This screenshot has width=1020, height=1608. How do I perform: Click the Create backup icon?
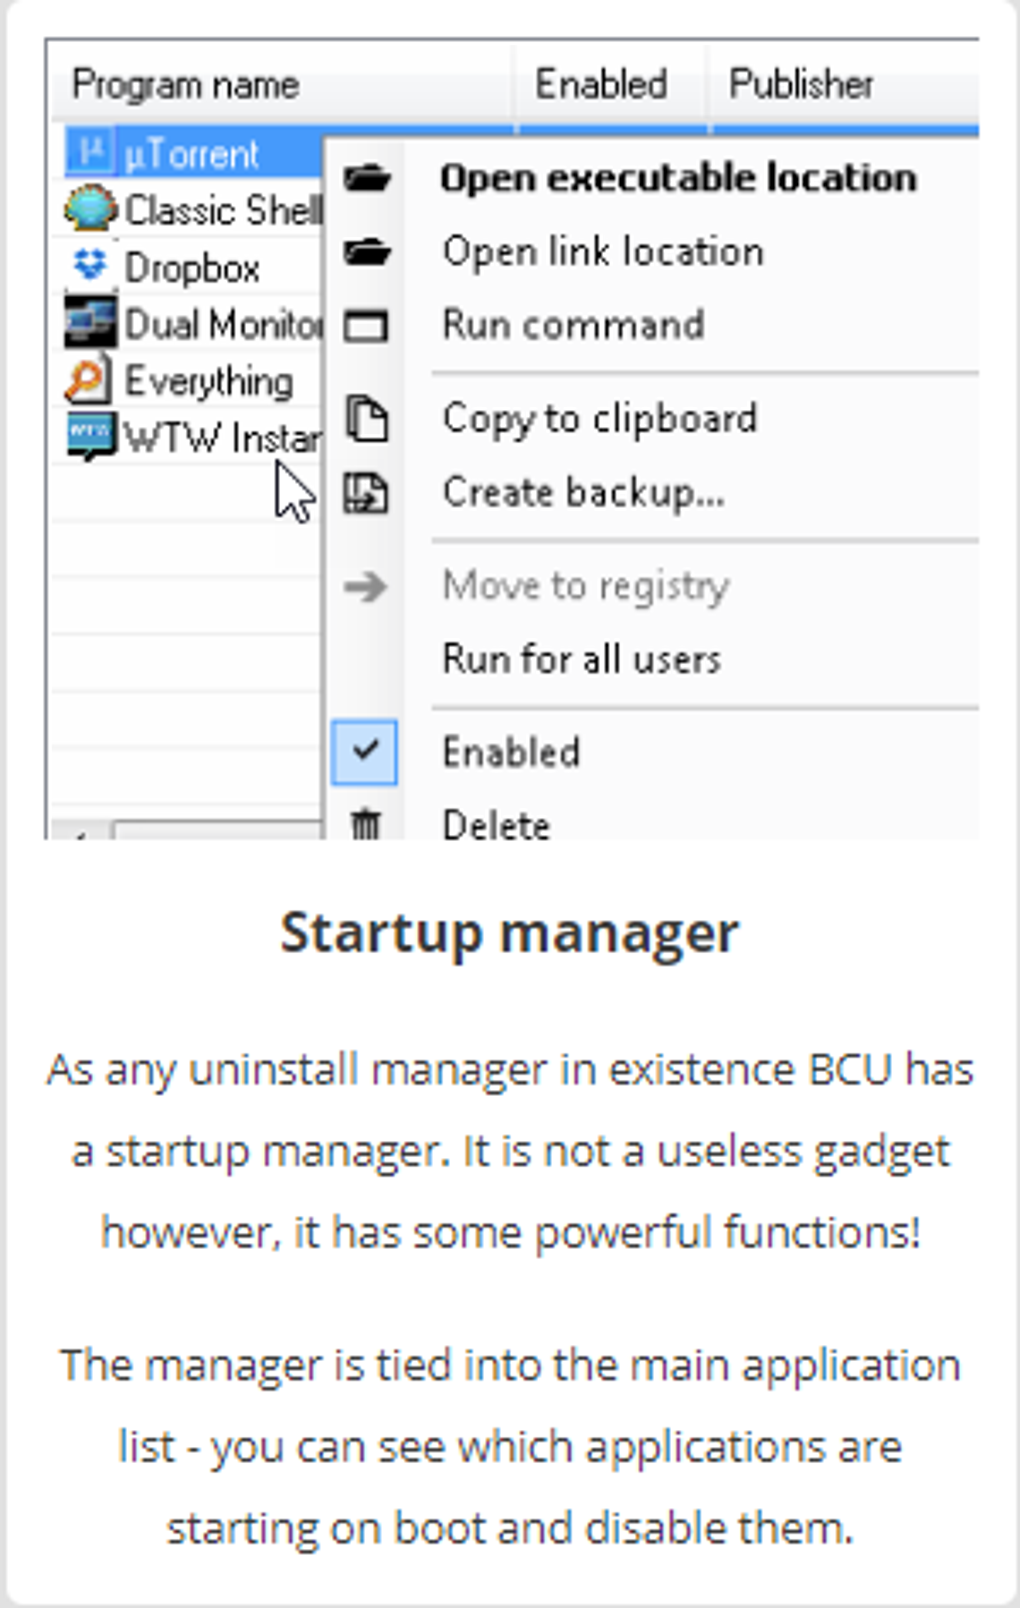pyautogui.click(x=366, y=492)
